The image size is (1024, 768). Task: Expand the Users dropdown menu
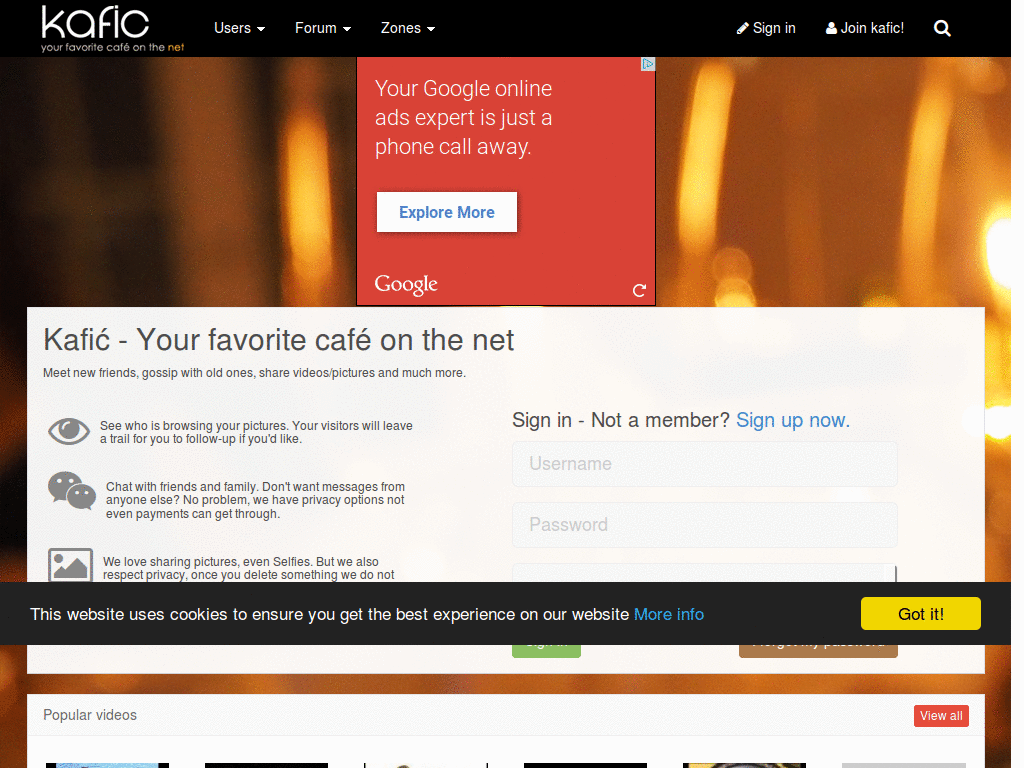pyautogui.click(x=239, y=28)
